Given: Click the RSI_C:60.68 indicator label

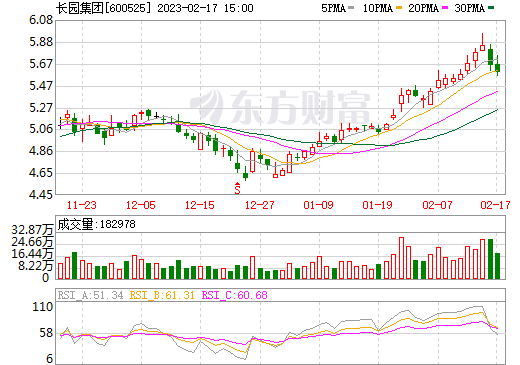Looking at the screenshot, I should [235, 295].
